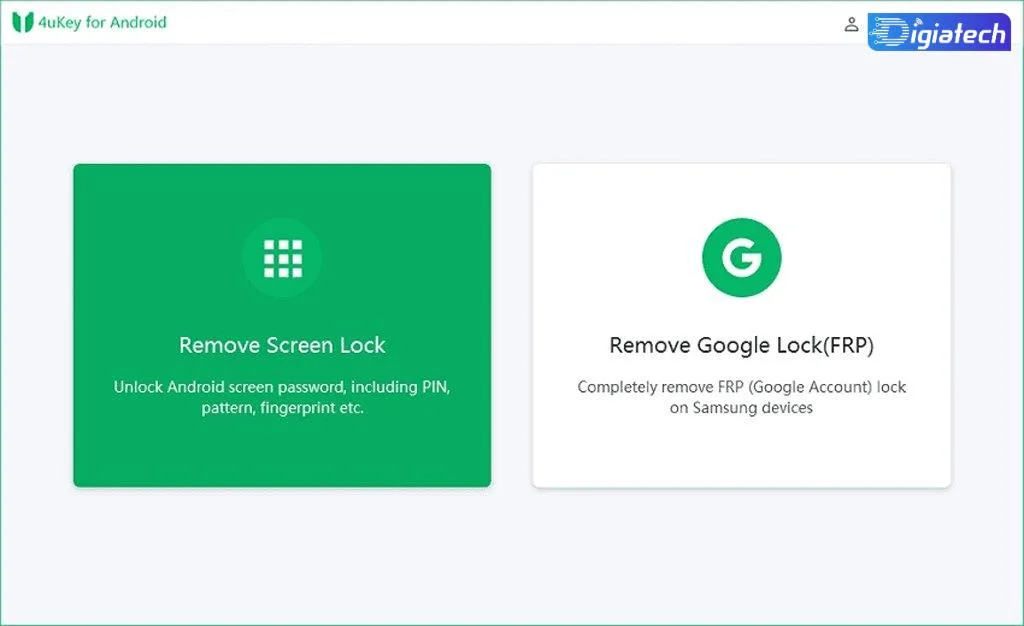Click the blank white area below the Samsung devices text
The width and height of the screenshot is (1024, 626).
tap(741, 452)
